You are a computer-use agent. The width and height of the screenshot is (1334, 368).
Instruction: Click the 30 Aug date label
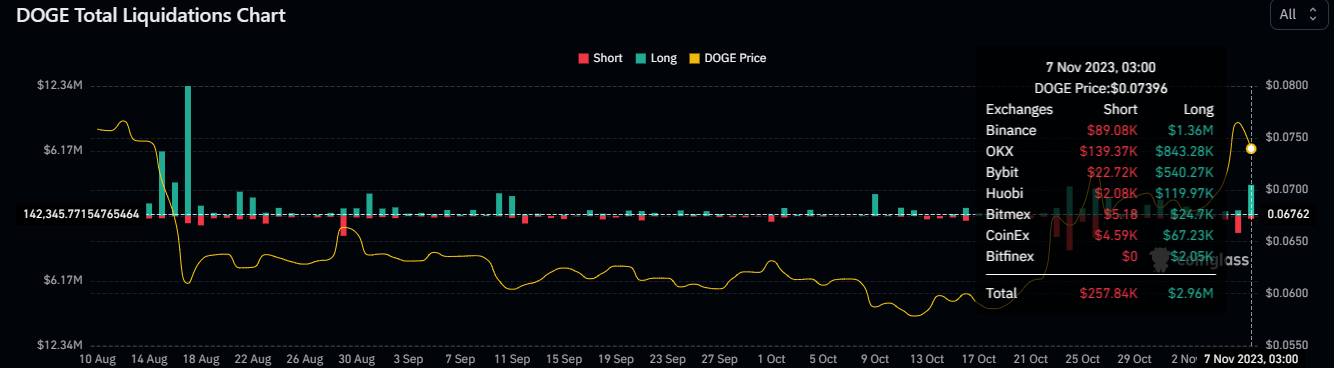[357, 358]
